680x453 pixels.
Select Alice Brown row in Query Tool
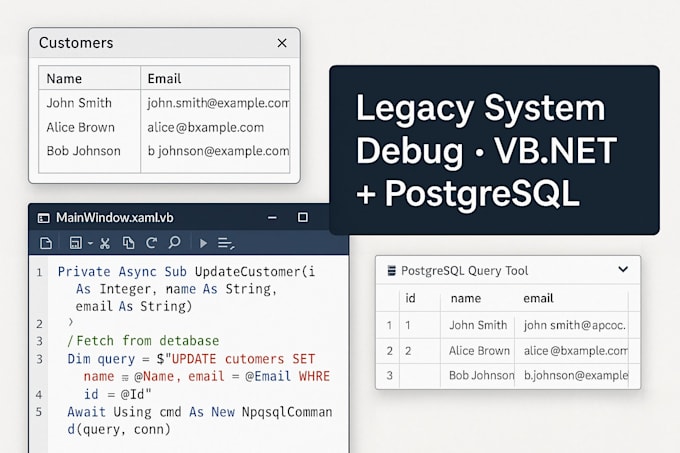pyautogui.click(x=508, y=351)
